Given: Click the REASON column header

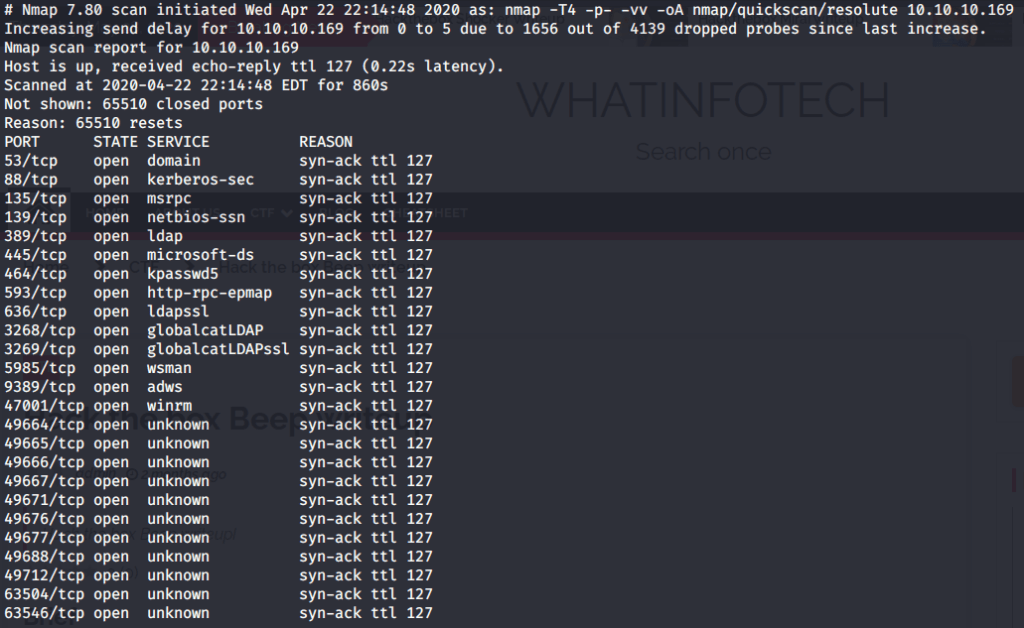Looking at the screenshot, I should 326,142.
